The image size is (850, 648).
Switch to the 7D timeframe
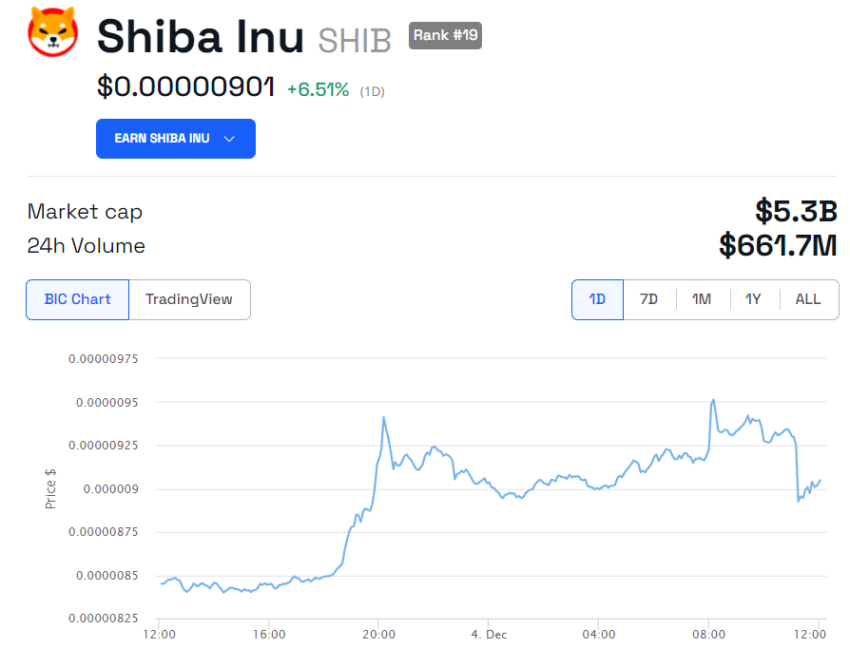(x=649, y=298)
